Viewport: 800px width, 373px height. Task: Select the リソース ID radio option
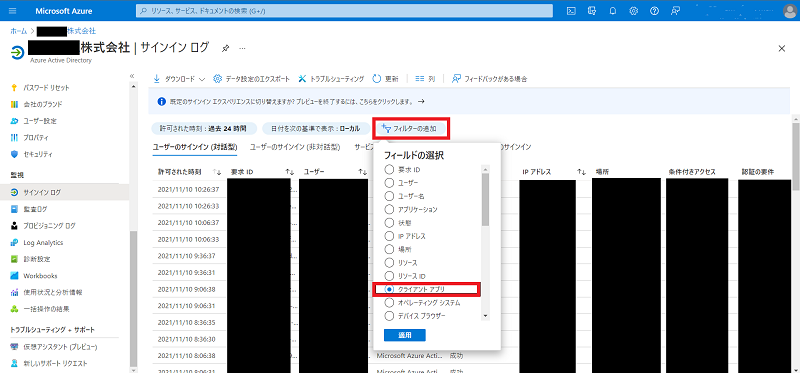[389, 276]
